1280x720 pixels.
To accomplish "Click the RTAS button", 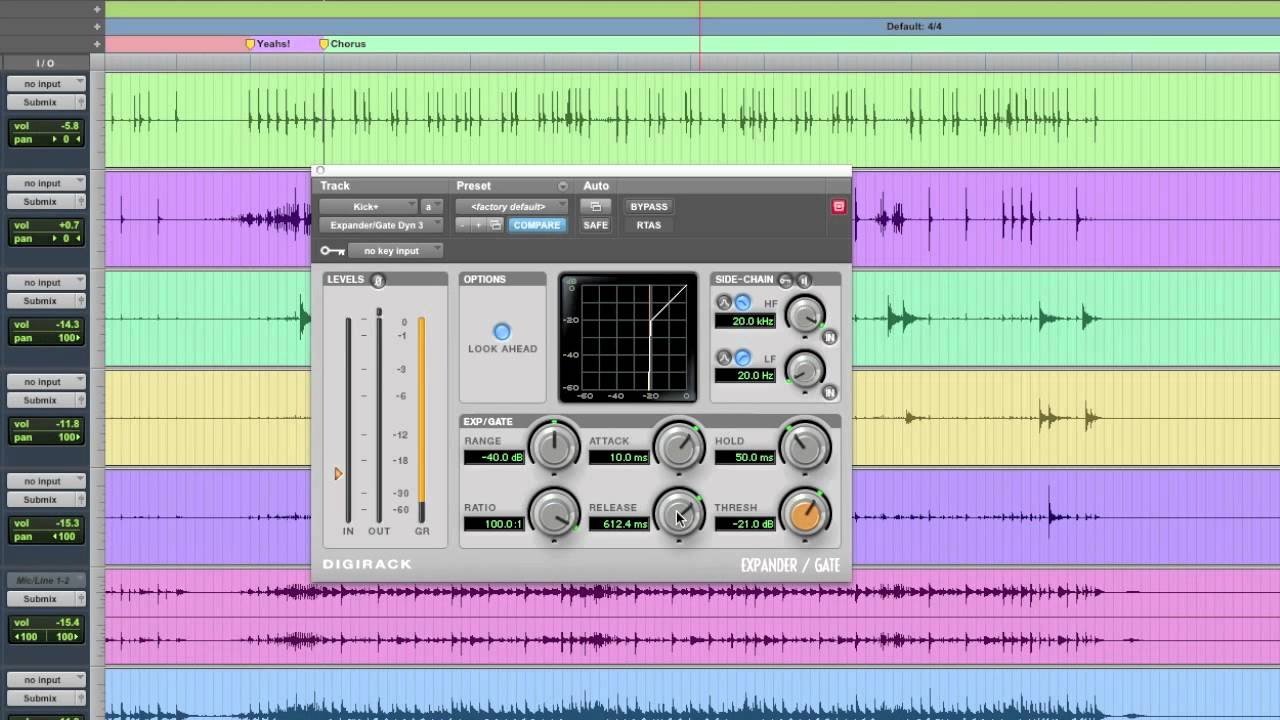I will click(x=648, y=225).
